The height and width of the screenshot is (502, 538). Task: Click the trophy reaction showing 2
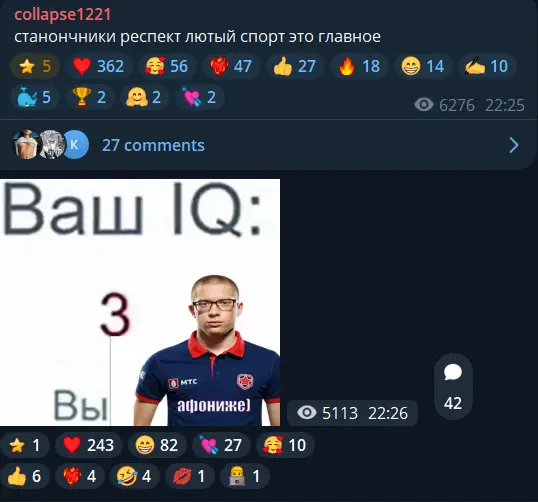(89, 97)
